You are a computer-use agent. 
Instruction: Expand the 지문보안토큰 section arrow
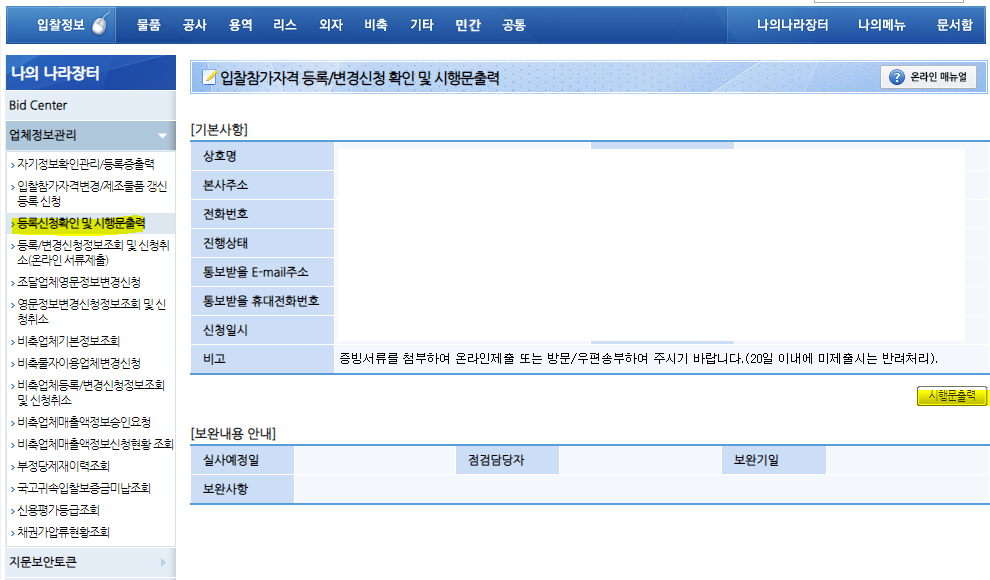click(163, 562)
